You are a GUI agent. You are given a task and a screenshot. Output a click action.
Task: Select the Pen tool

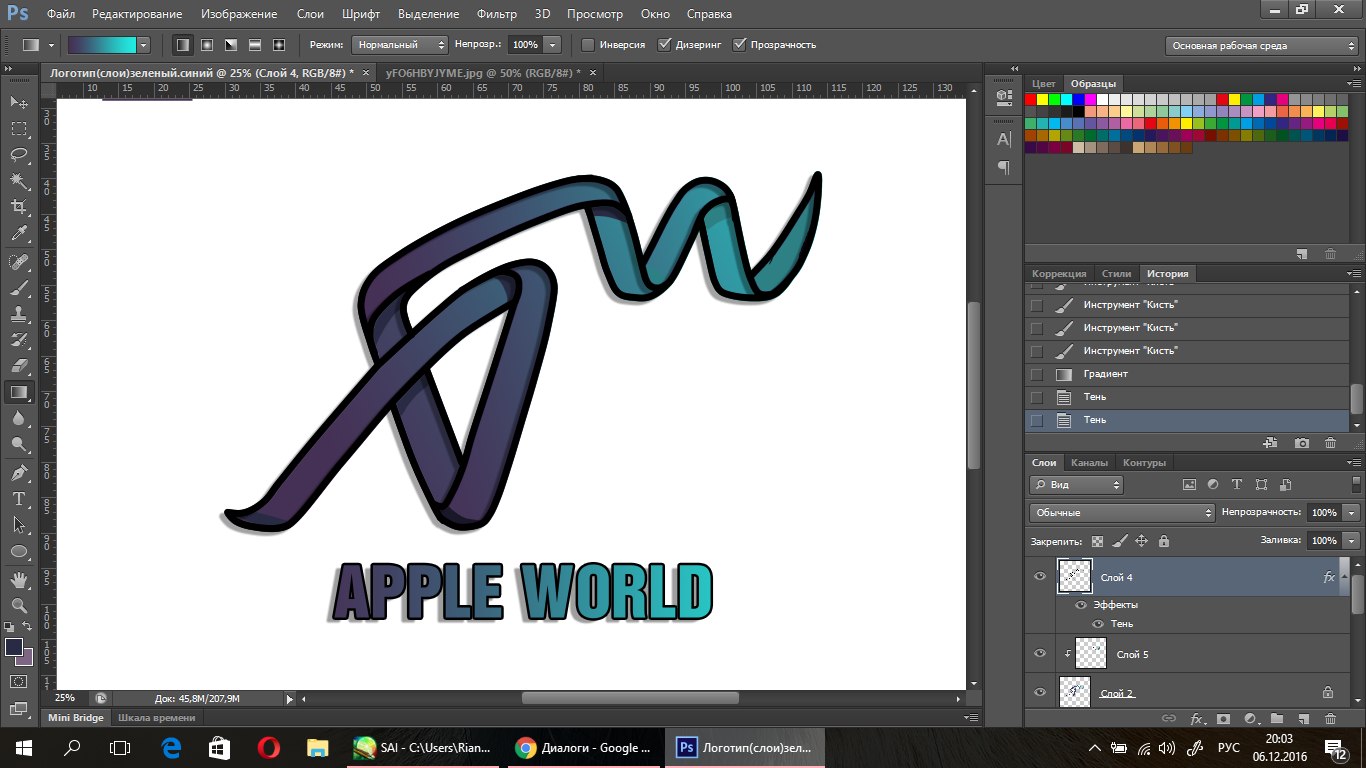coord(19,473)
